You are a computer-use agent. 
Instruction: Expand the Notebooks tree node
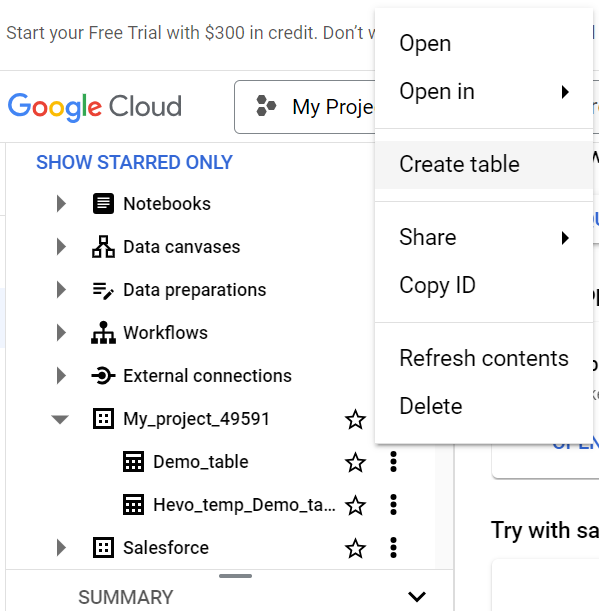point(61,203)
